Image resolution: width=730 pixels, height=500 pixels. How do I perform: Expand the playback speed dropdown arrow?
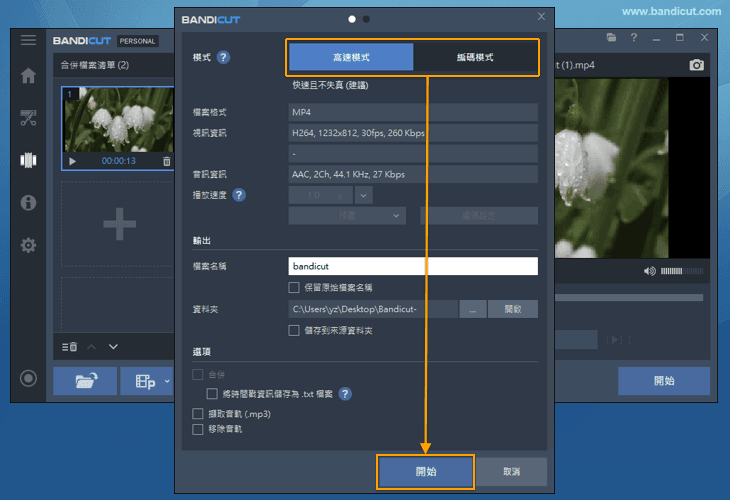click(363, 195)
